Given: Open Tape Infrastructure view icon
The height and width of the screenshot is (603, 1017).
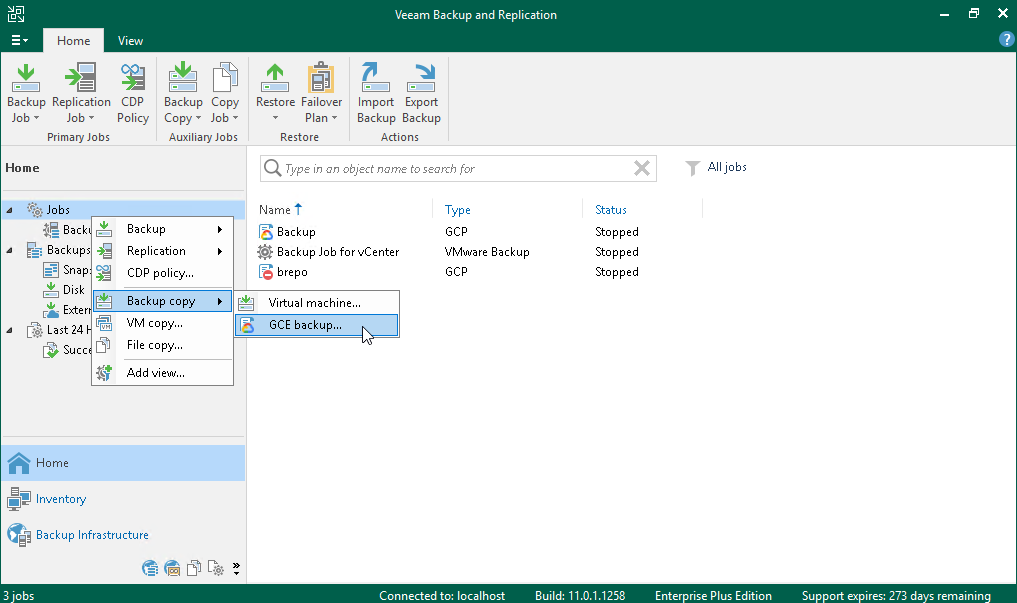Looking at the screenshot, I should 172,569.
